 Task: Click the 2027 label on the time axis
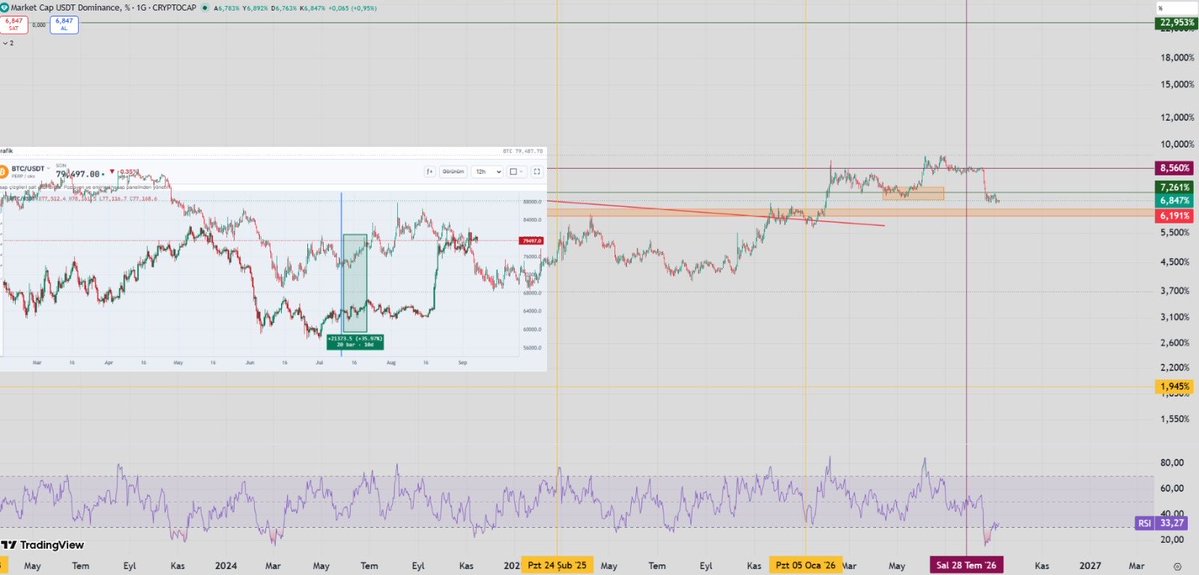pos(1090,566)
